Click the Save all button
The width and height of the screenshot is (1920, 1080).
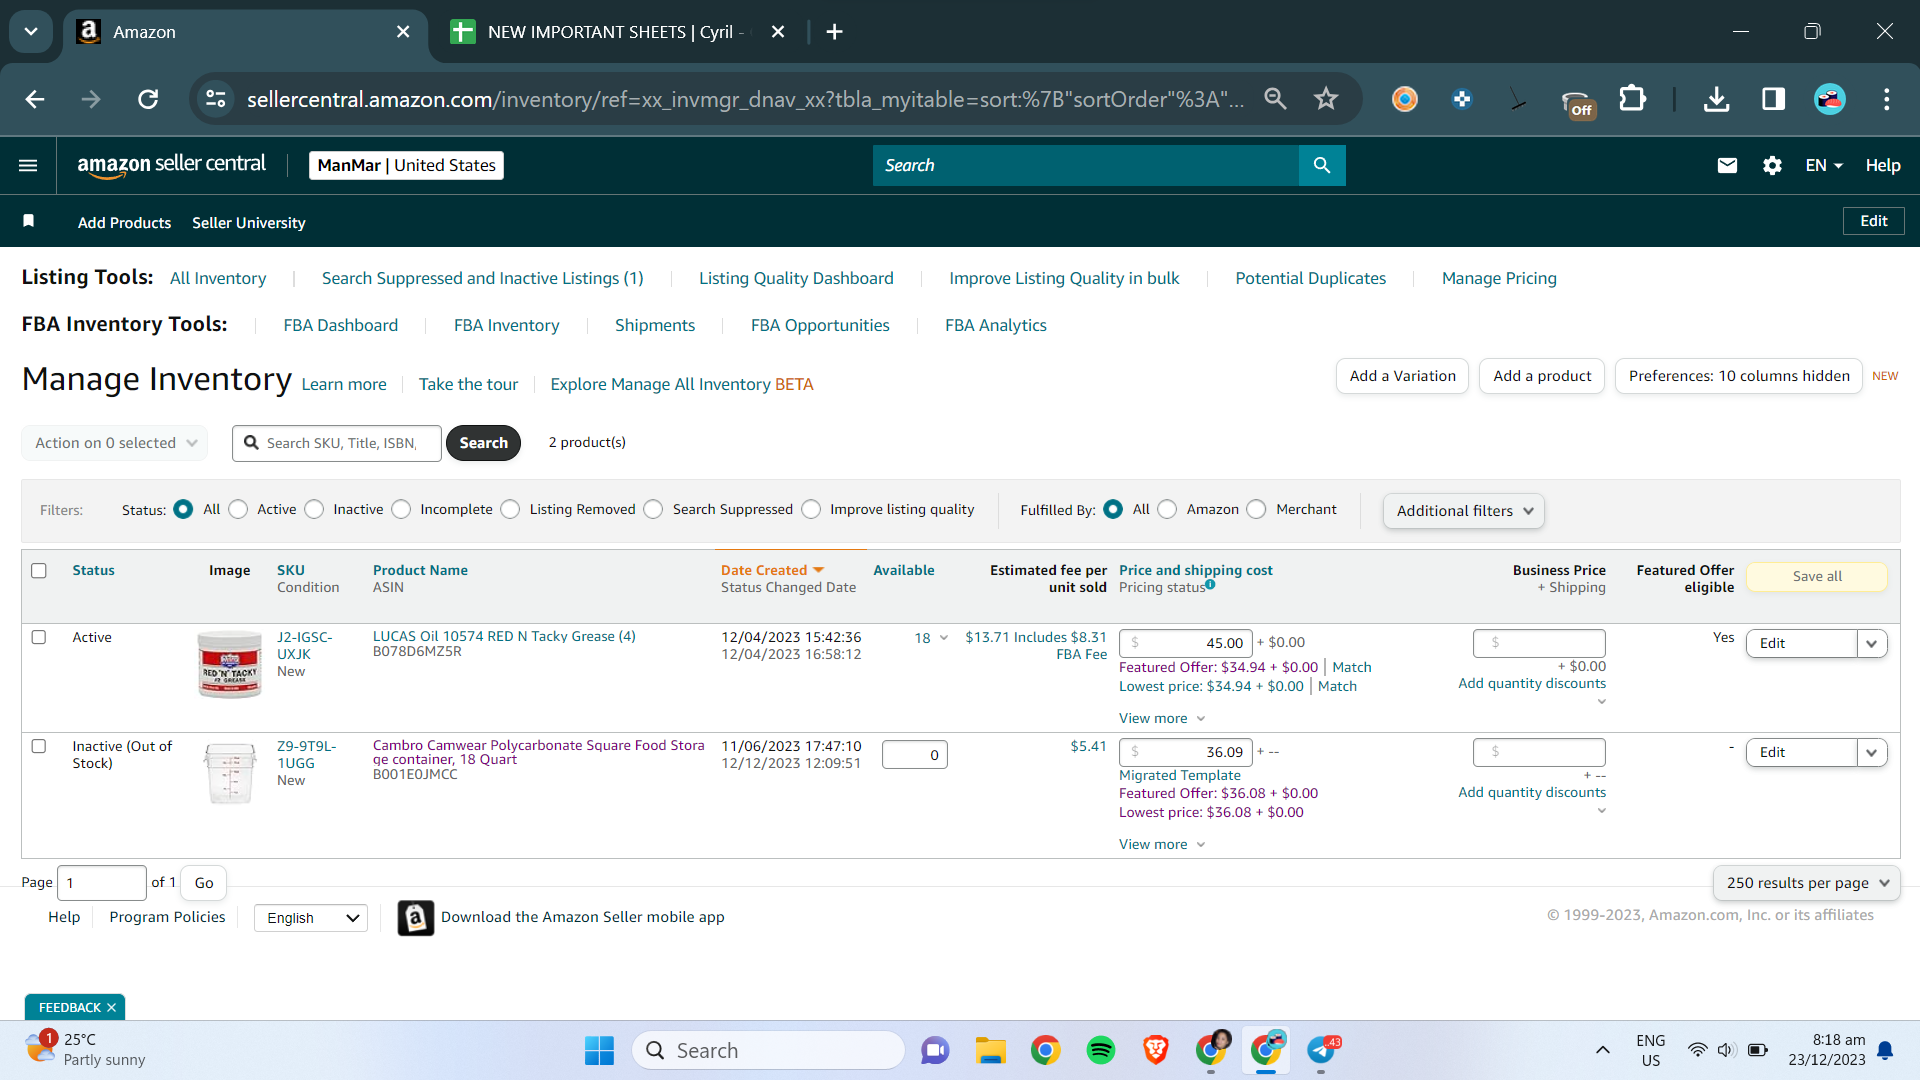[x=1817, y=576]
